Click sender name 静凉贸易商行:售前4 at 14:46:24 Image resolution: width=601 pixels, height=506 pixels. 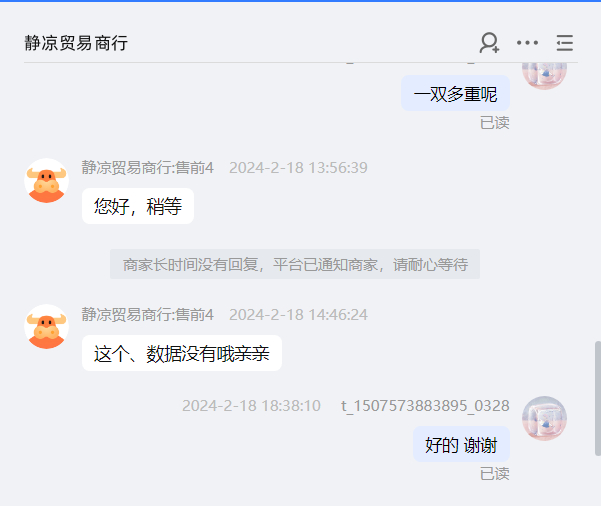point(148,315)
